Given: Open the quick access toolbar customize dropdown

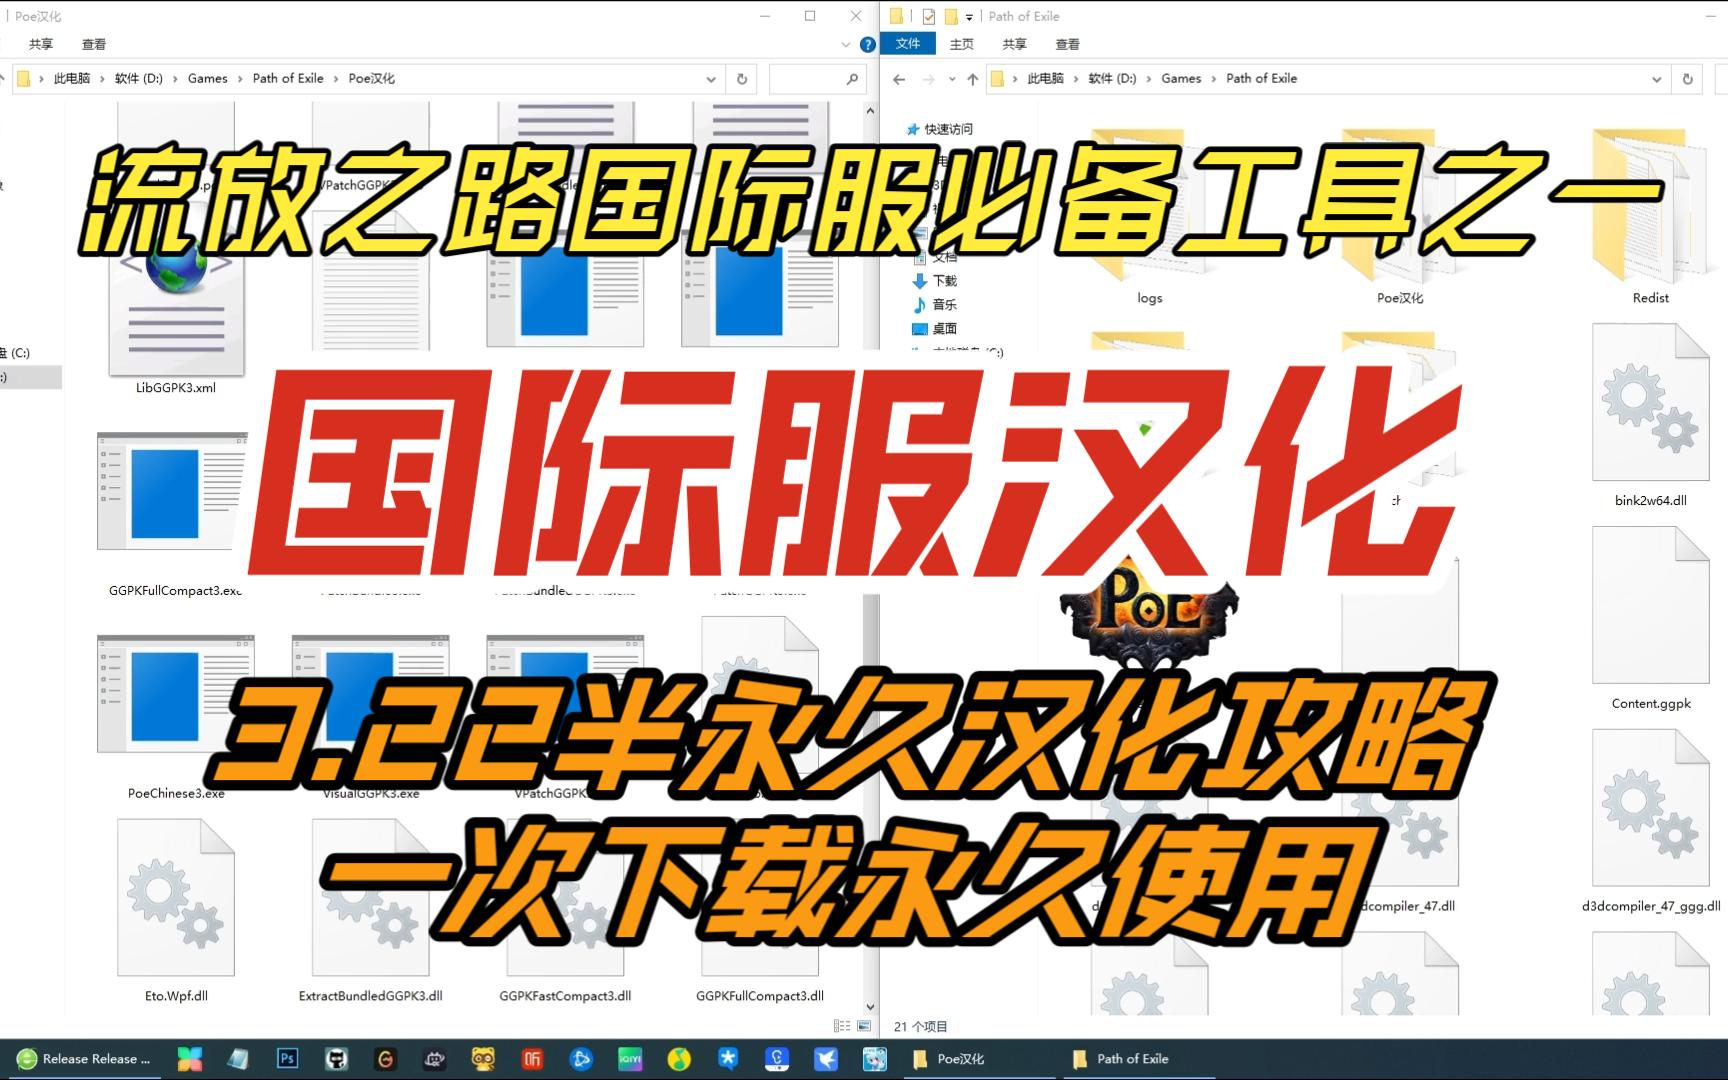Looking at the screenshot, I should click(x=968, y=16).
